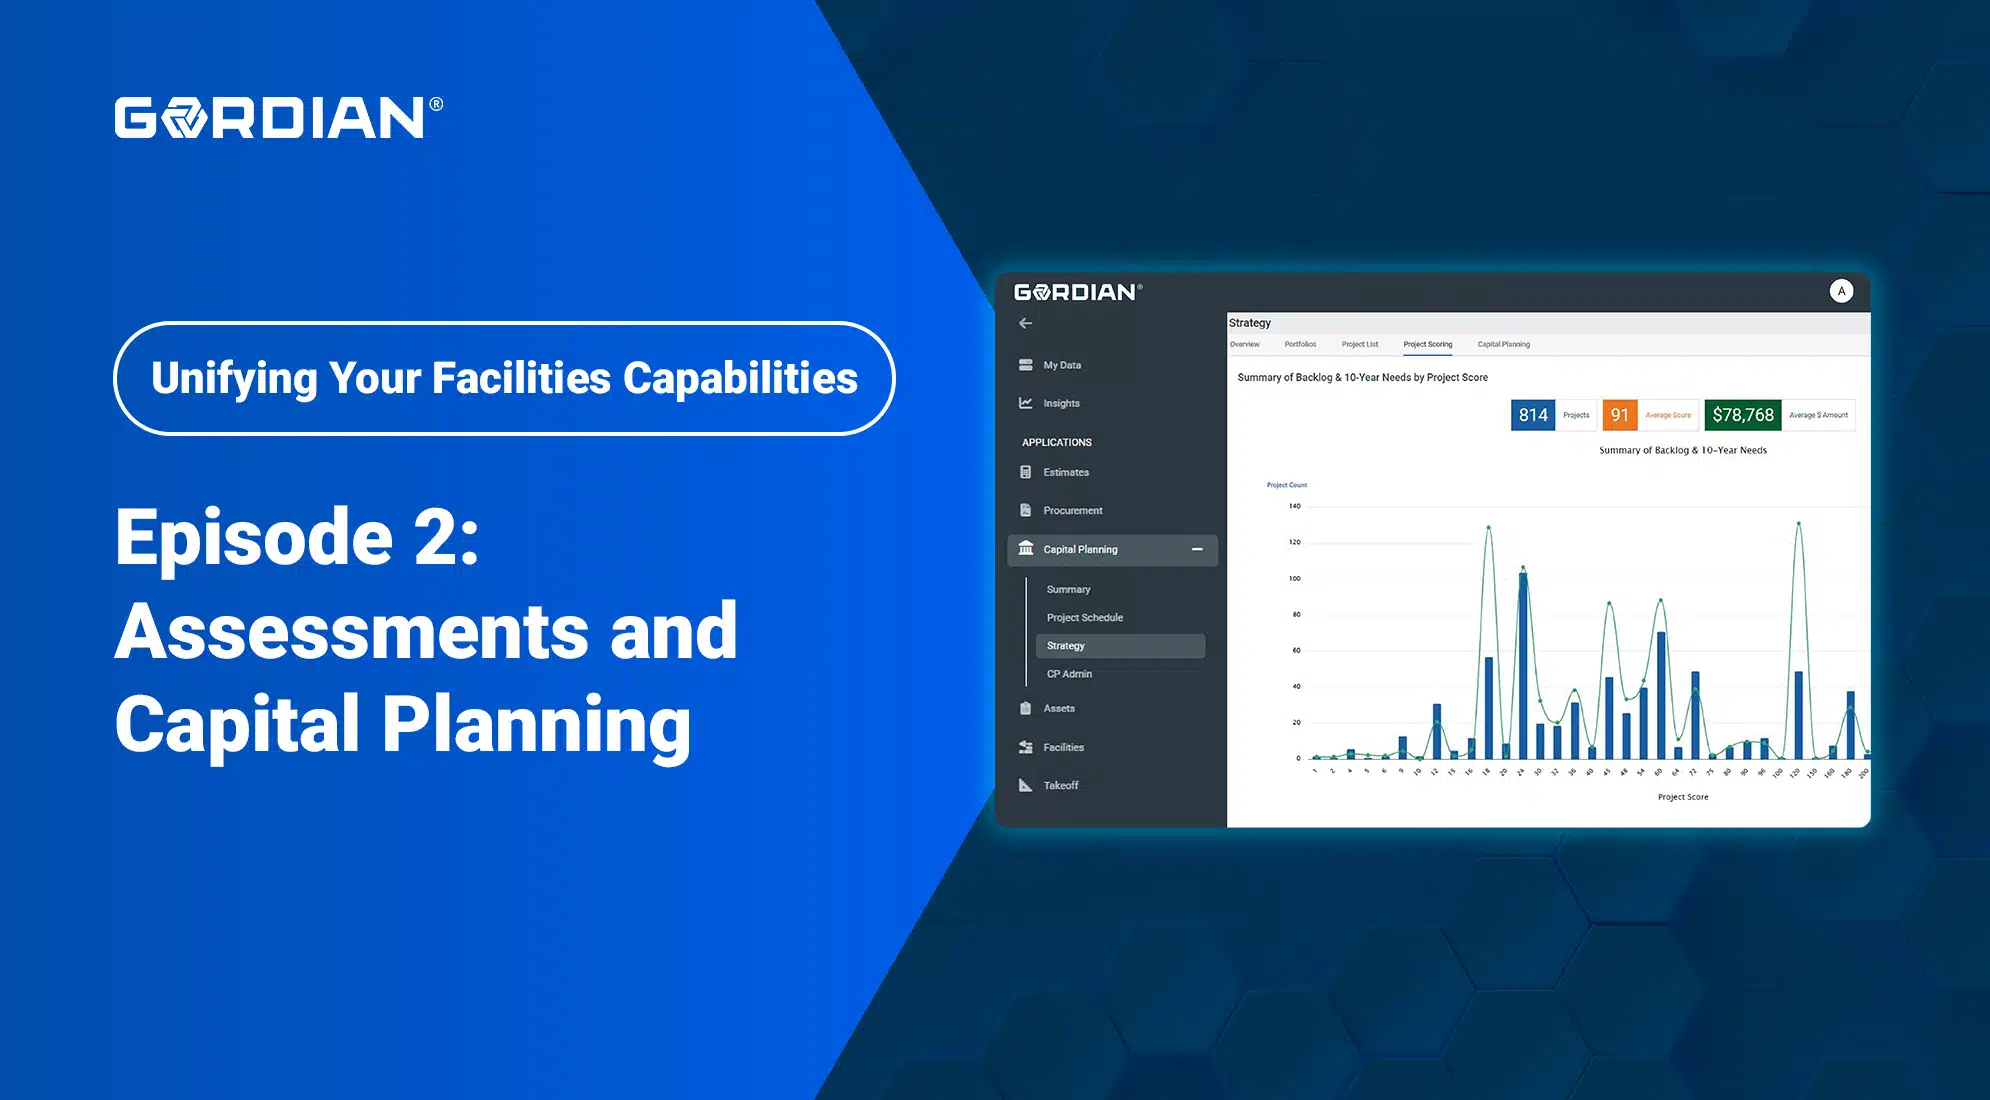The width and height of the screenshot is (1990, 1100).
Task: Open the Portfolios section
Action: (1302, 344)
